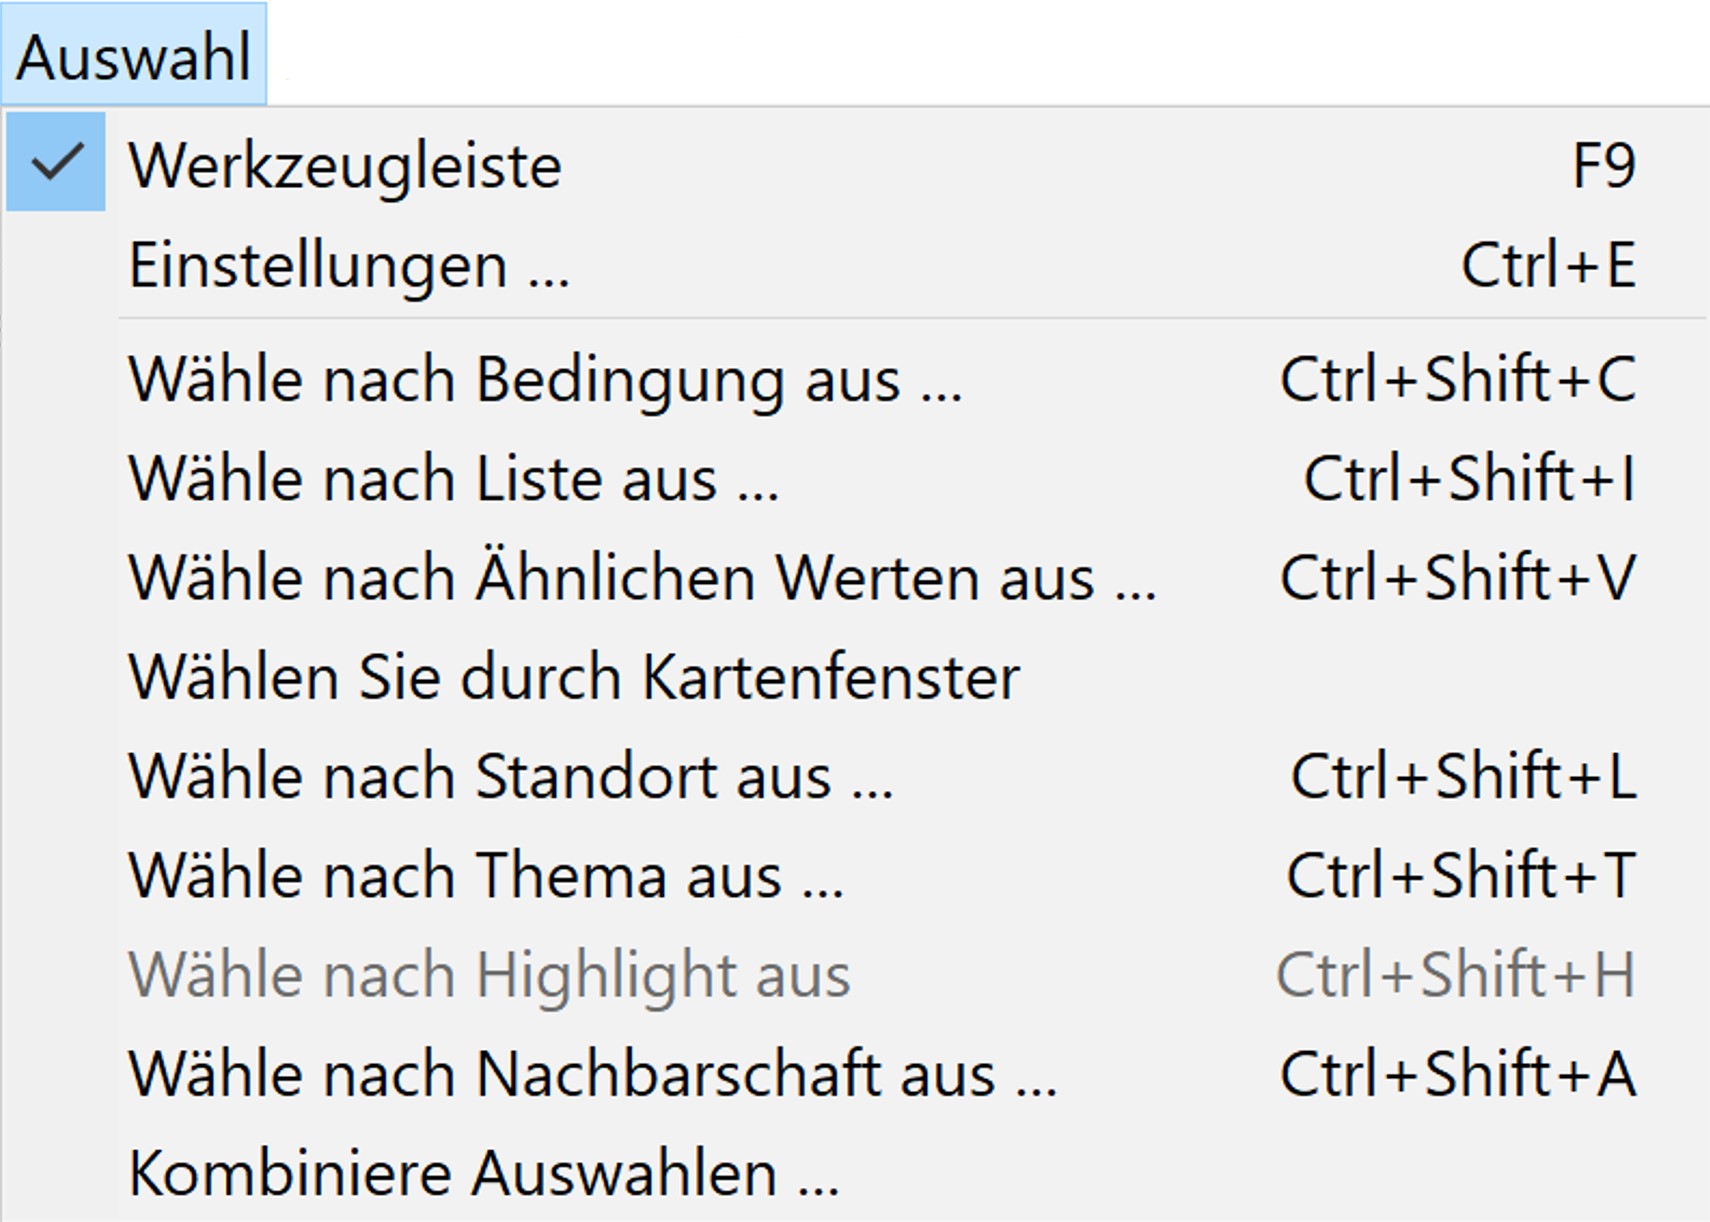Click the Ctrl+Shift+V shortcut text
The height and width of the screenshot is (1222, 1710).
click(1458, 578)
